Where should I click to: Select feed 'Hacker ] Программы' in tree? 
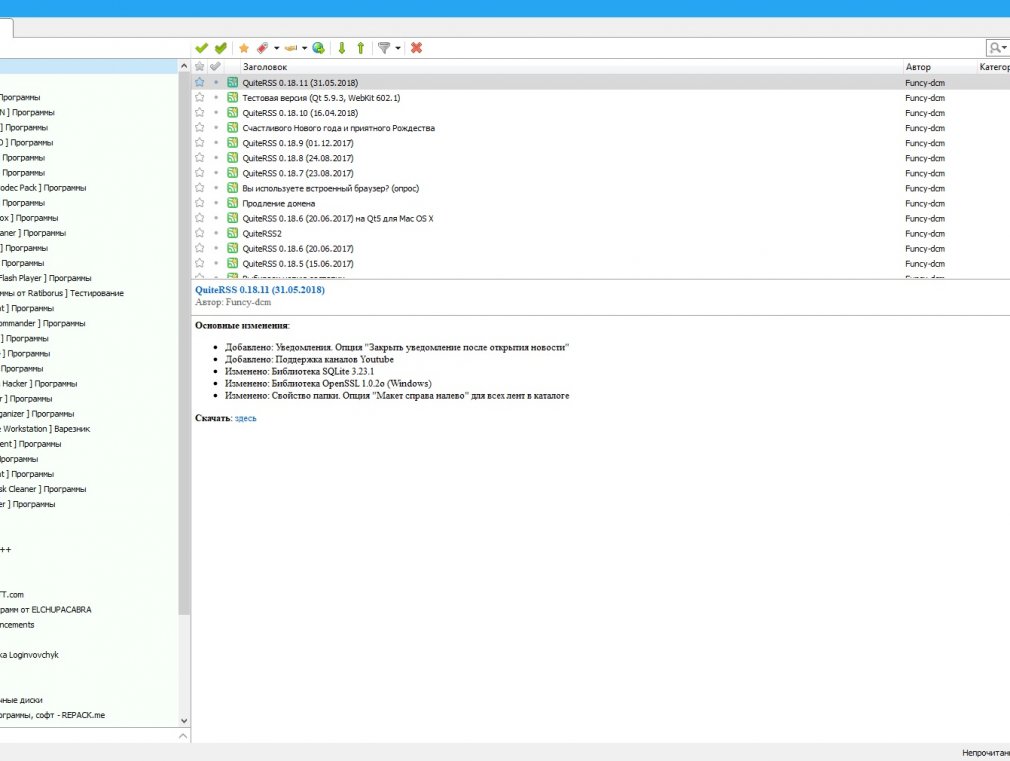click(x=39, y=384)
